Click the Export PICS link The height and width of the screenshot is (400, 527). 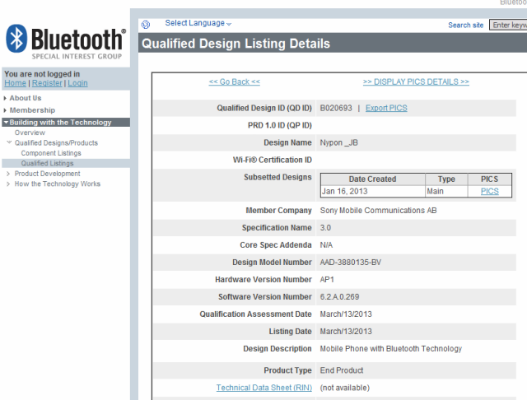coord(386,108)
